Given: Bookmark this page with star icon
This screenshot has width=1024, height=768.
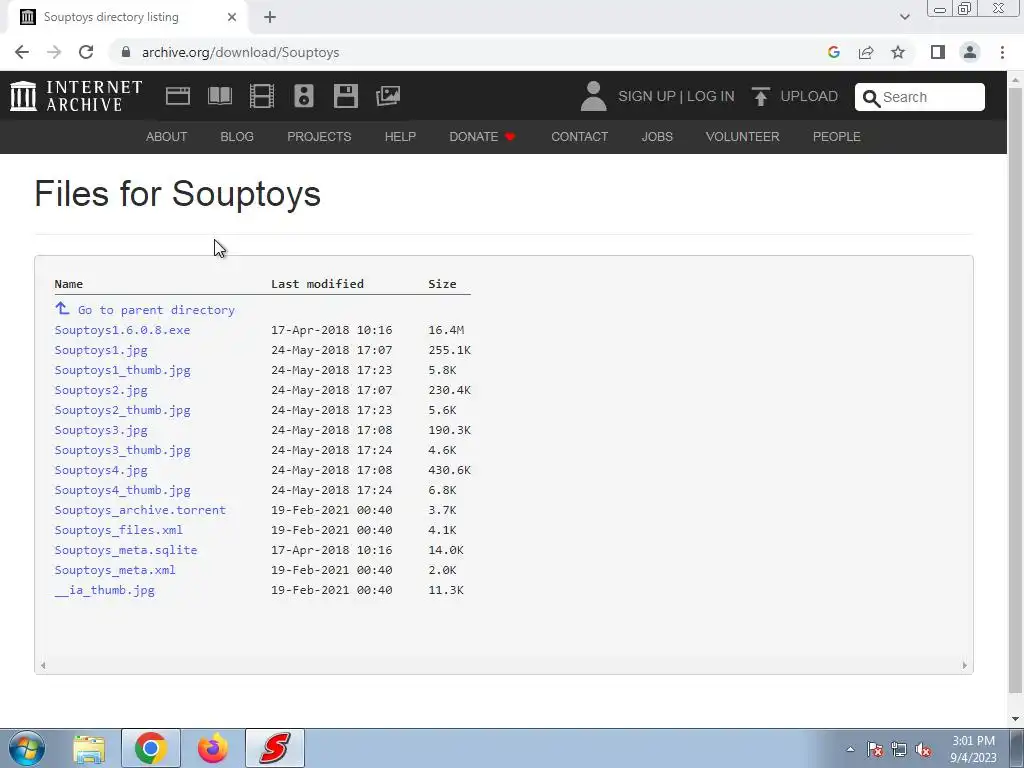Looking at the screenshot, I should click(898, 52).
